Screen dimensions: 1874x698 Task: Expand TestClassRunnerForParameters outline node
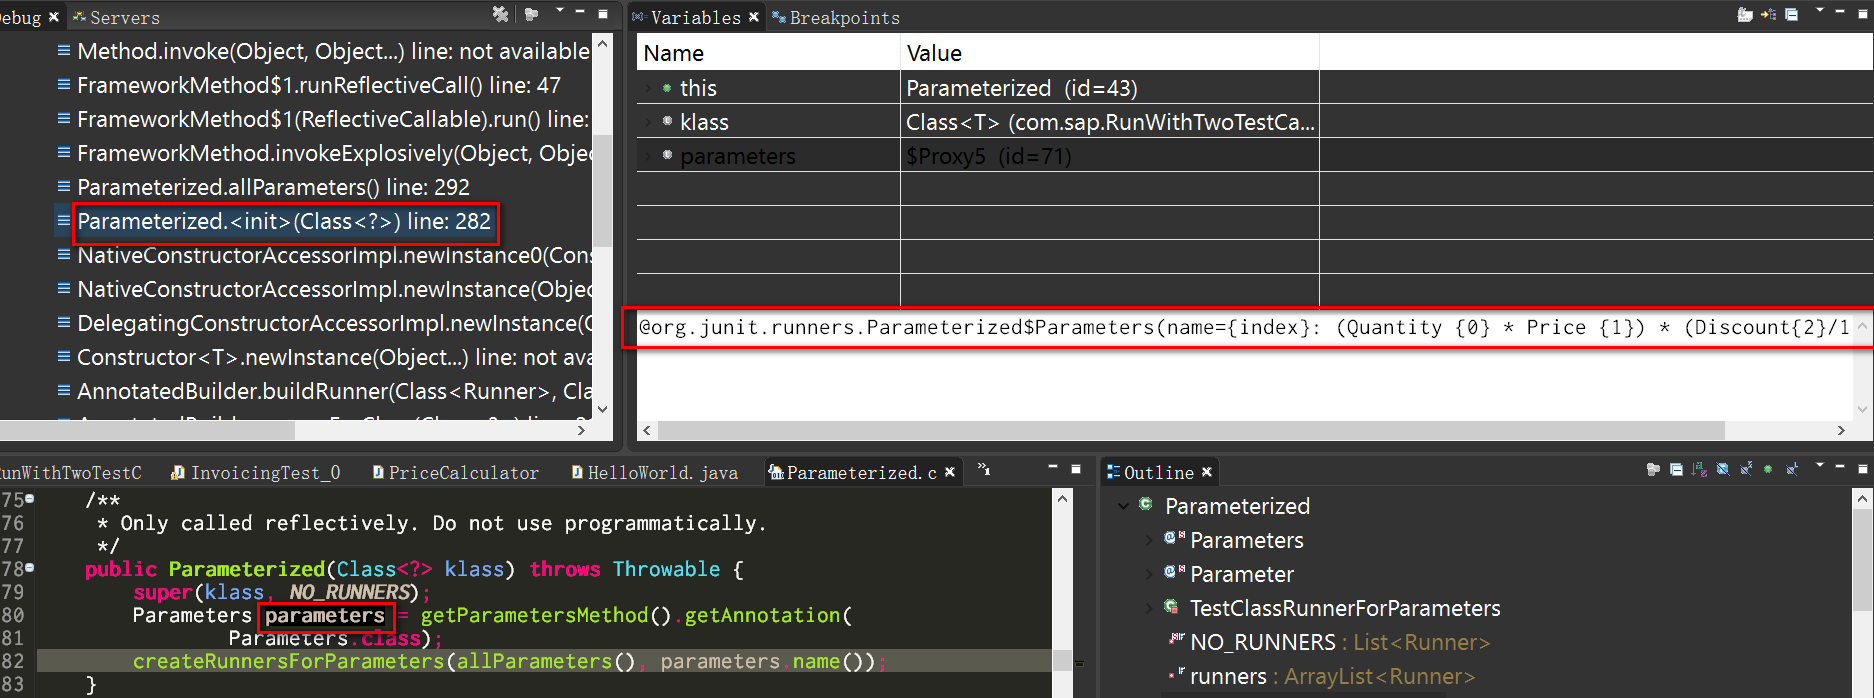(1148, 608)
